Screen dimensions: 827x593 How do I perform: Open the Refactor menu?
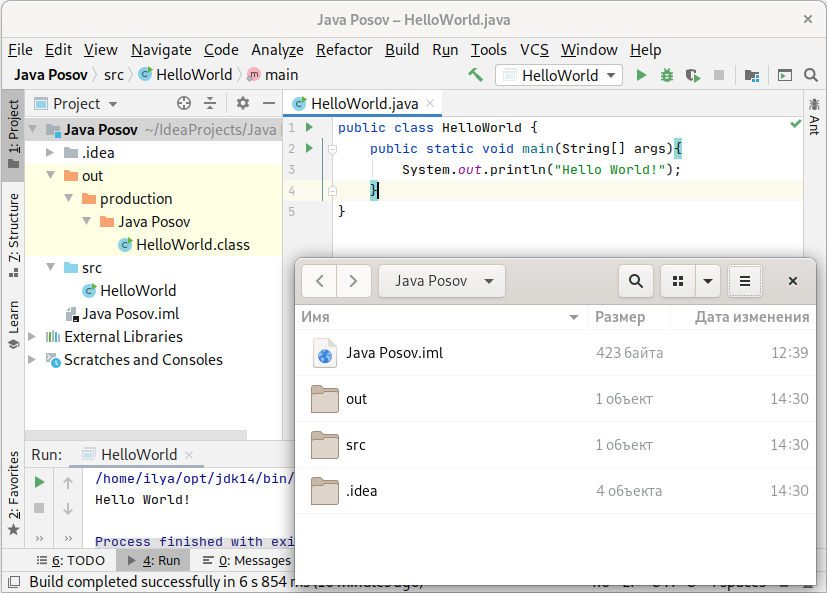pos(344,49)
